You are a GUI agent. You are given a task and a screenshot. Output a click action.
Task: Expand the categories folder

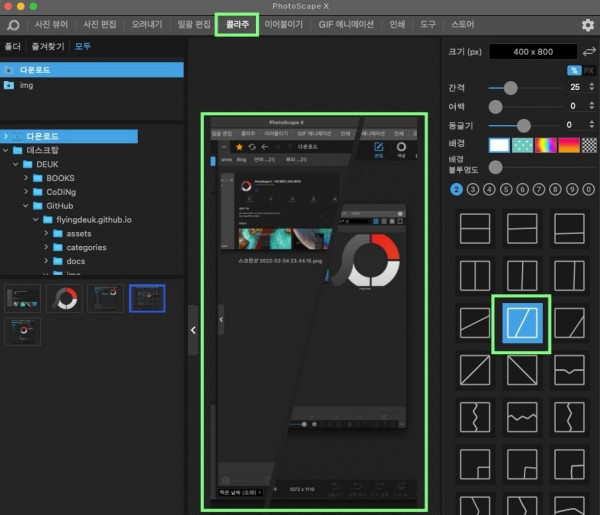click(x=46, y=247)
